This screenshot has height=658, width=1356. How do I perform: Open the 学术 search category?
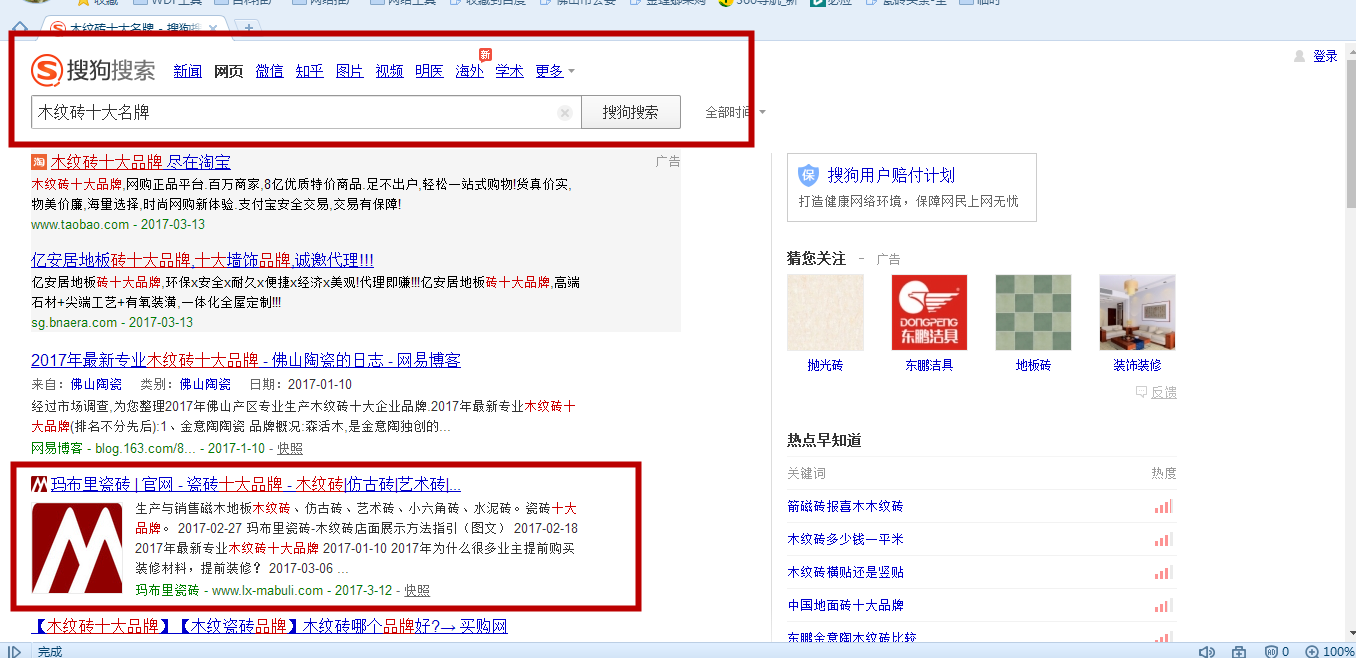(510, 71)
